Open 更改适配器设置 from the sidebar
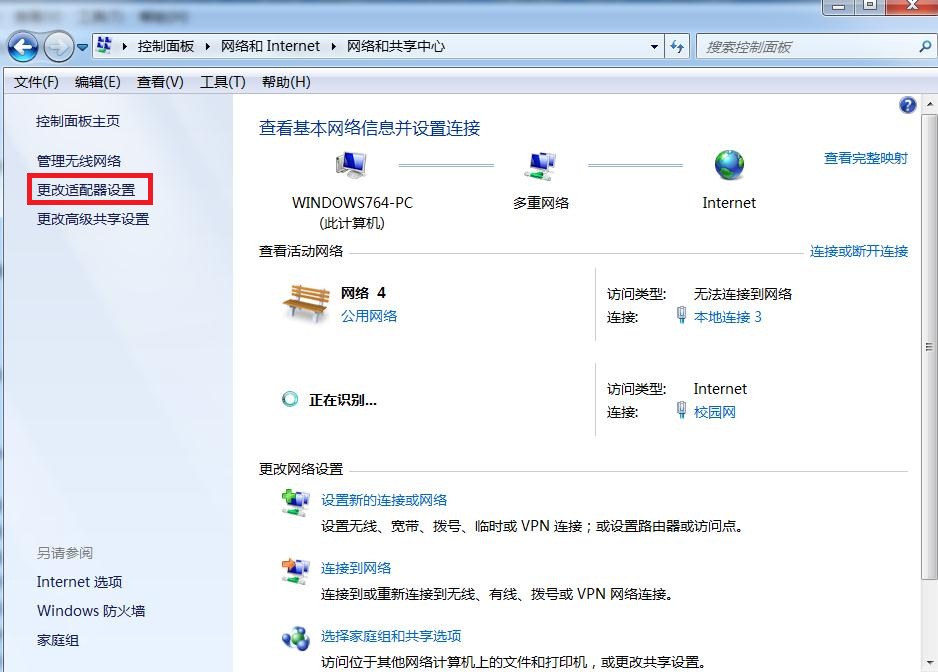Viewport: 938px width, 672px height. click(x=90, y=188)
